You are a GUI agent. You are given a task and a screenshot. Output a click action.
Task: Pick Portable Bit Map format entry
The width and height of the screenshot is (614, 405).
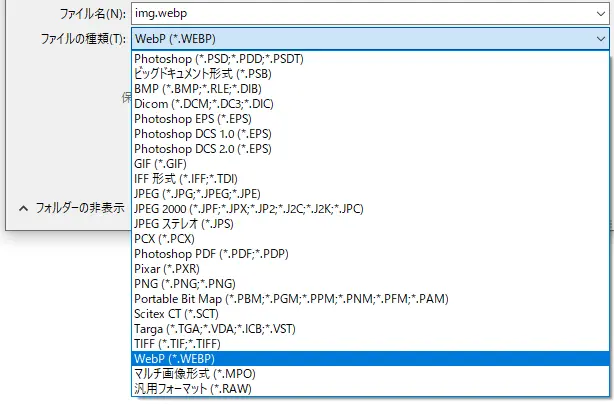pos(370,299)
